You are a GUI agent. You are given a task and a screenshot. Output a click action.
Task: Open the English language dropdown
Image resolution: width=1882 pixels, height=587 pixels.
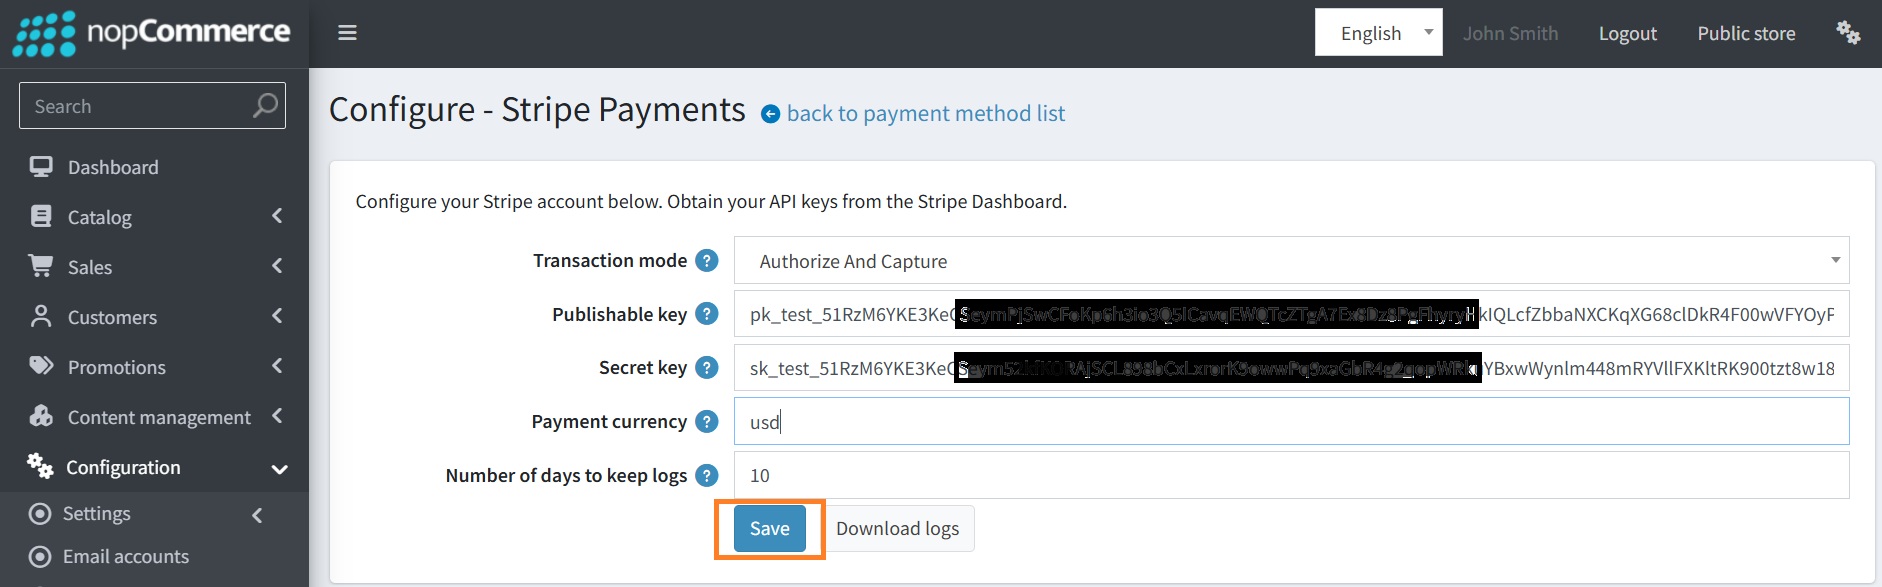(1378, 33)
